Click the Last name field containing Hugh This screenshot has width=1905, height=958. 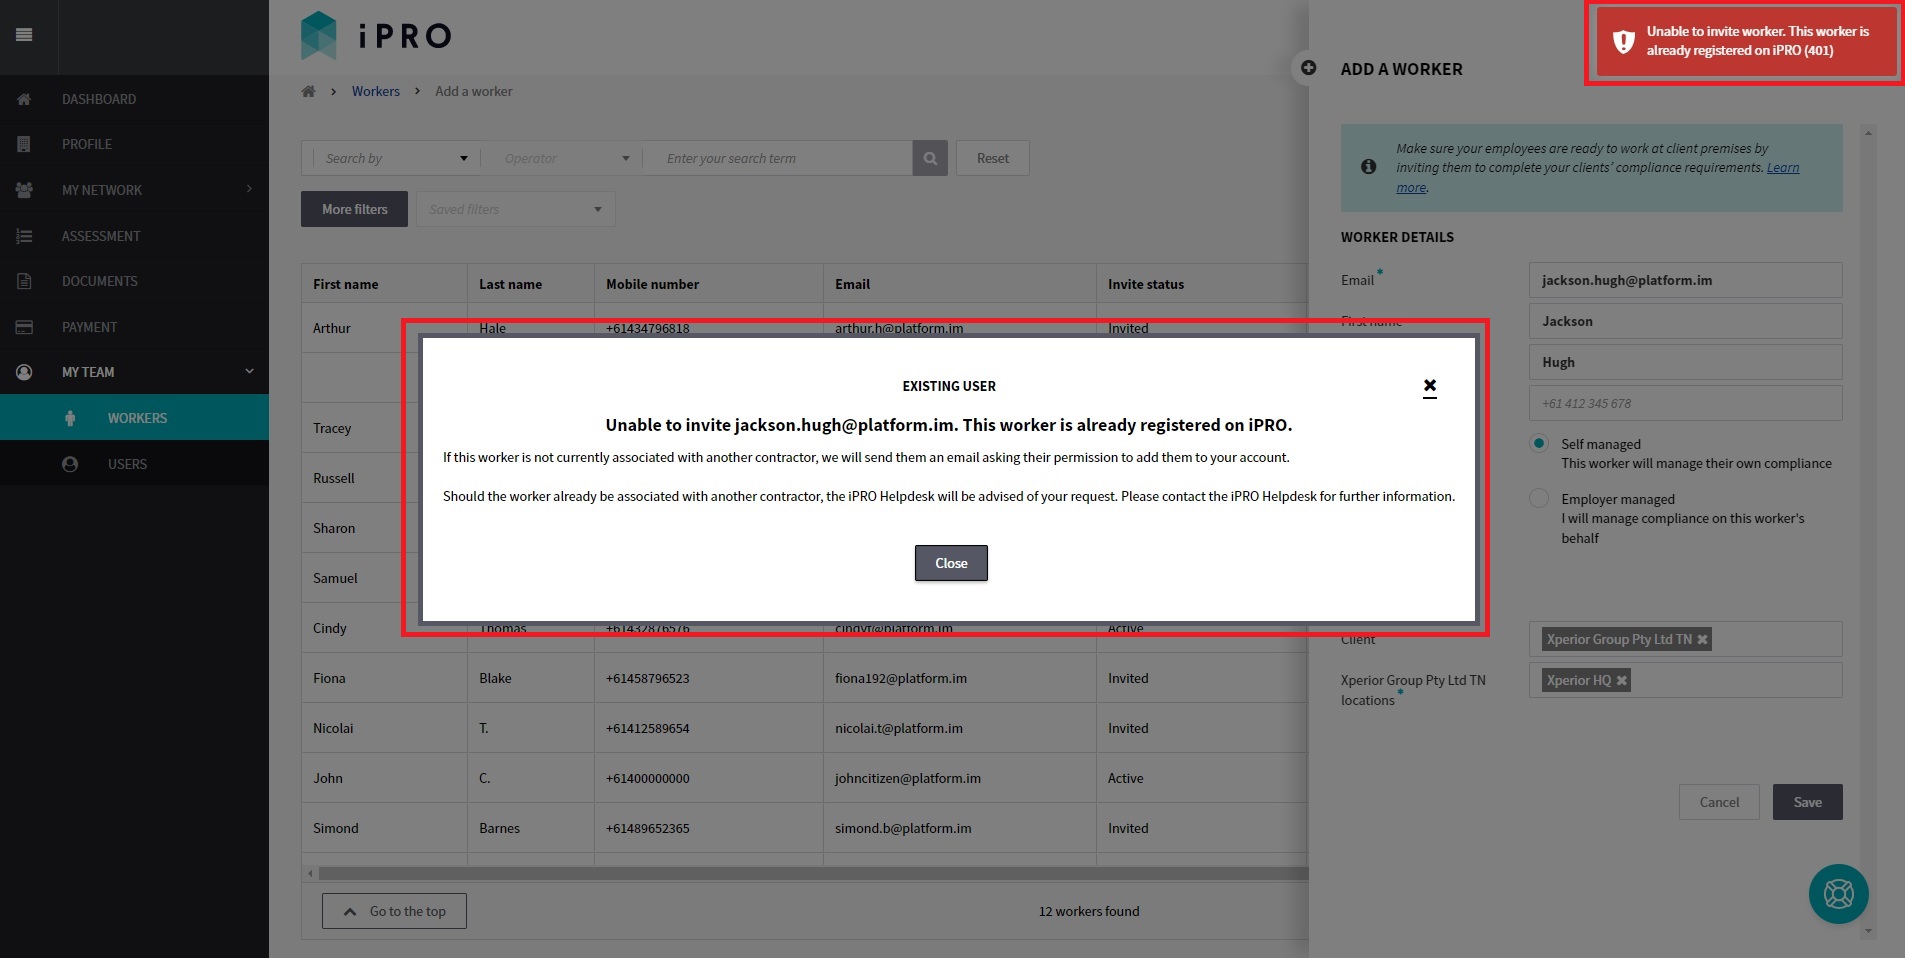point(1685,362)
